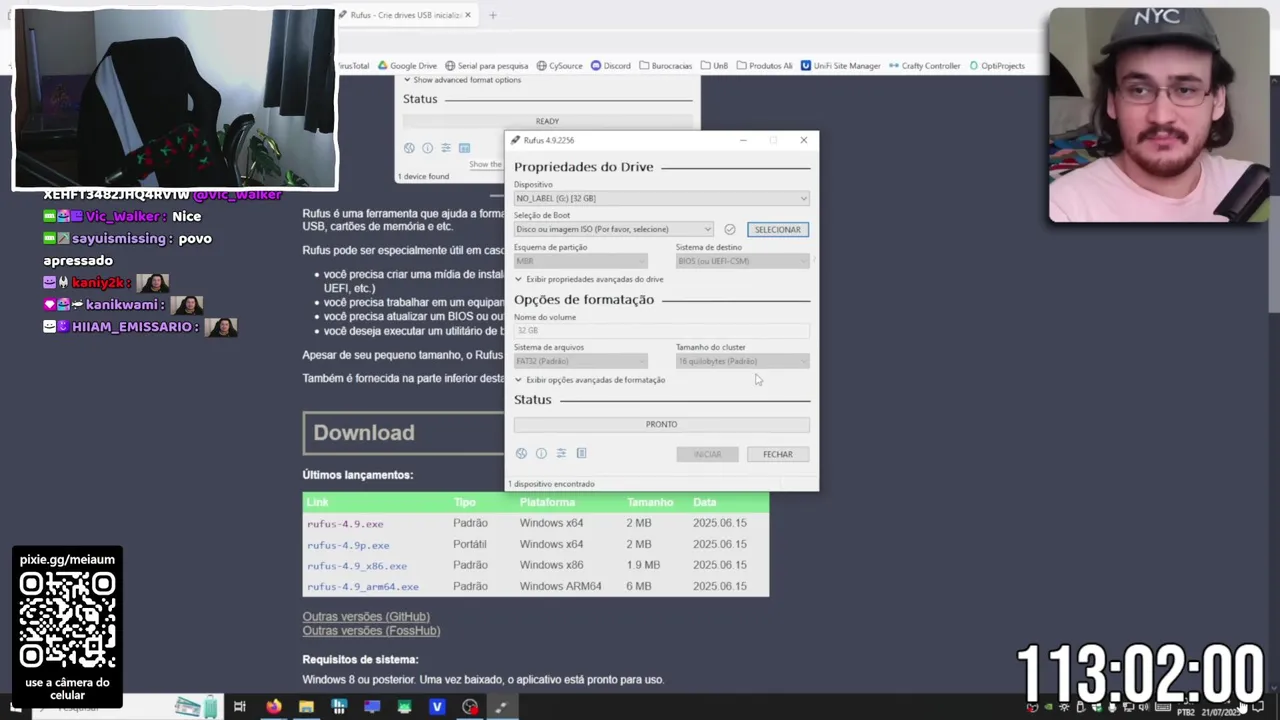The image size is (1280, 720).
Task: Open a new browser tab
Action: click(492, 15)
